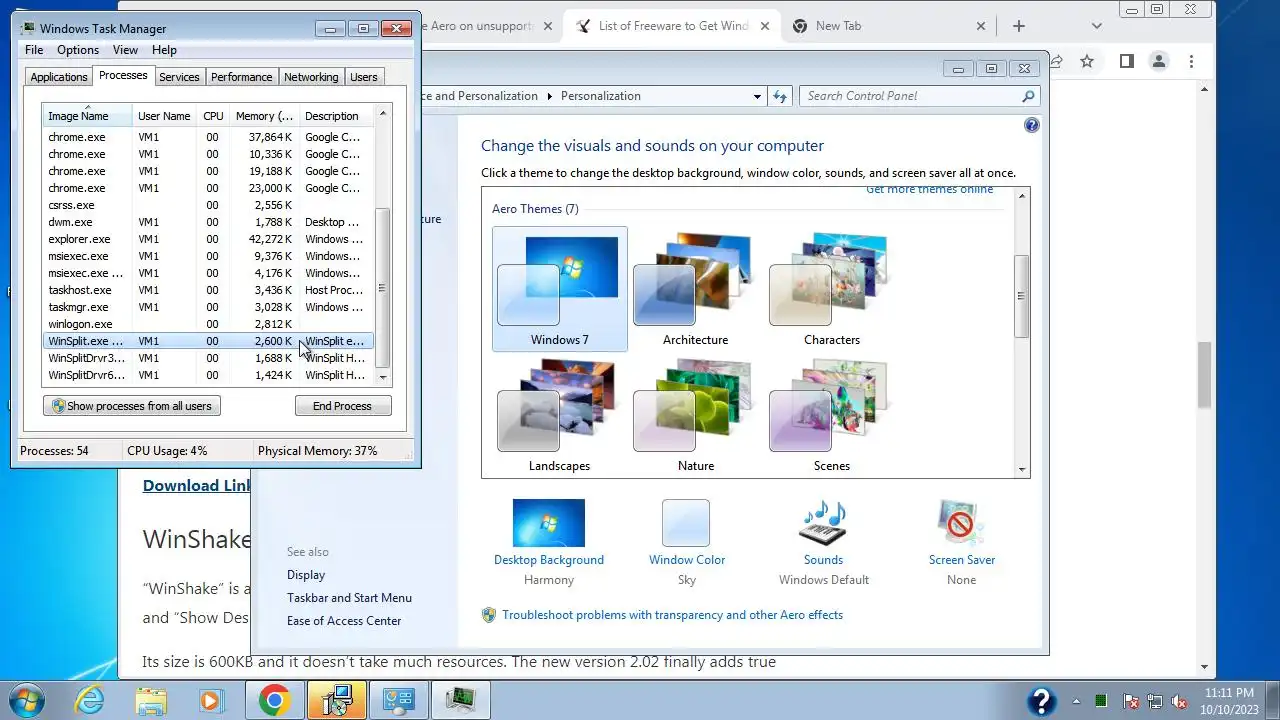Select the explorer.exe process row
This screenshot has height=720, width=1280.
208,239
